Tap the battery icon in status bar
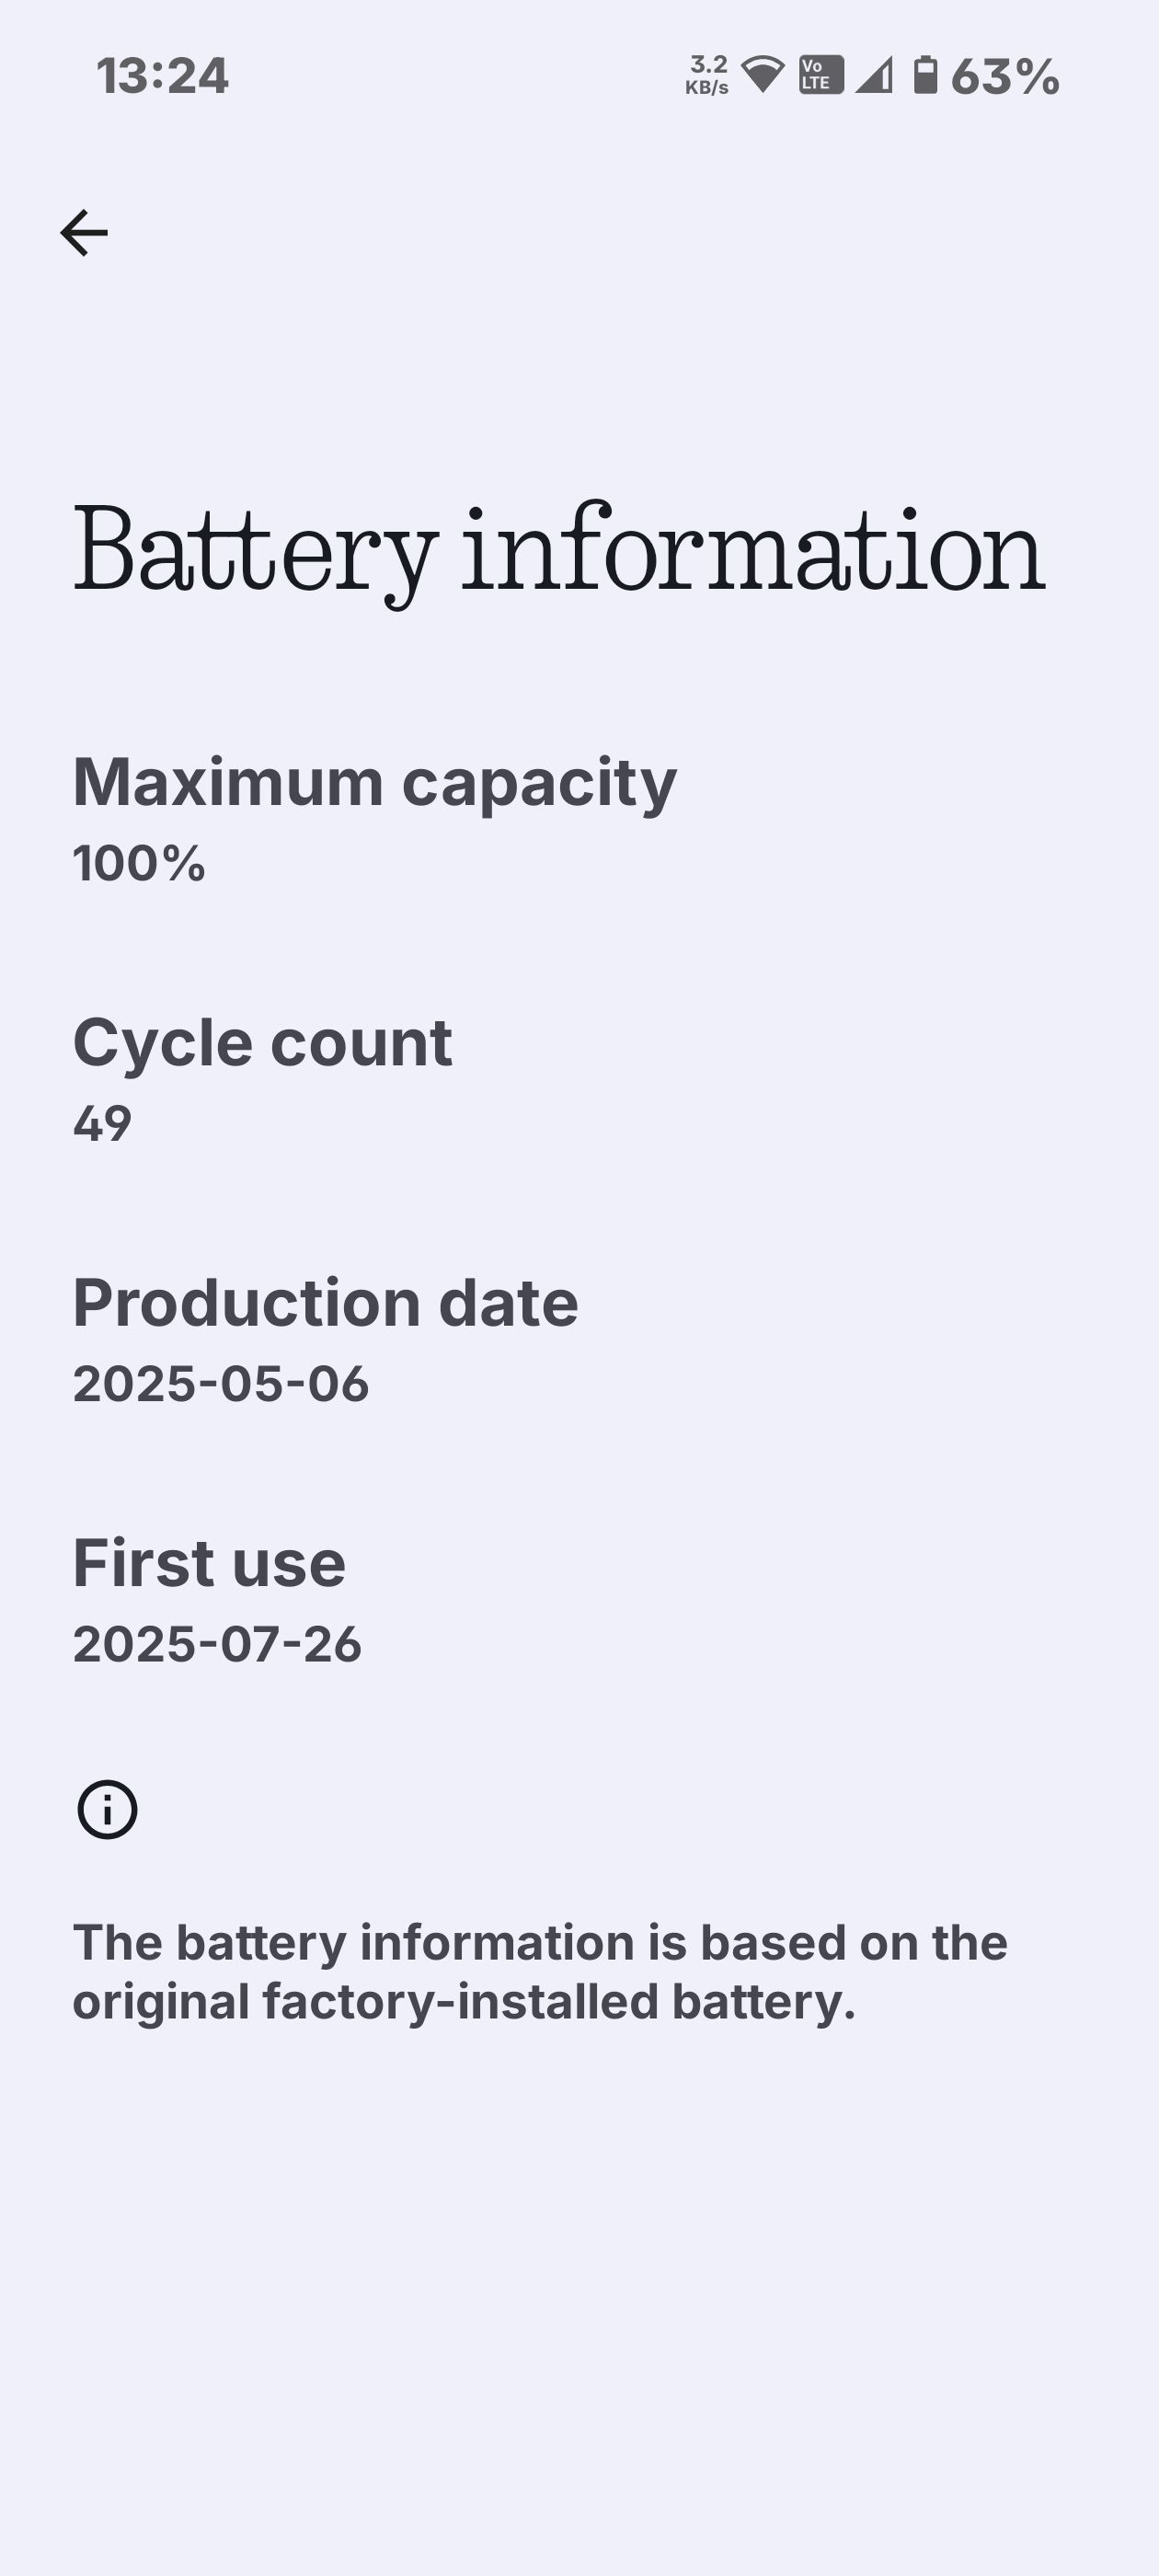The width and height of the screenshot is (1159, 2576). (926, 75)
